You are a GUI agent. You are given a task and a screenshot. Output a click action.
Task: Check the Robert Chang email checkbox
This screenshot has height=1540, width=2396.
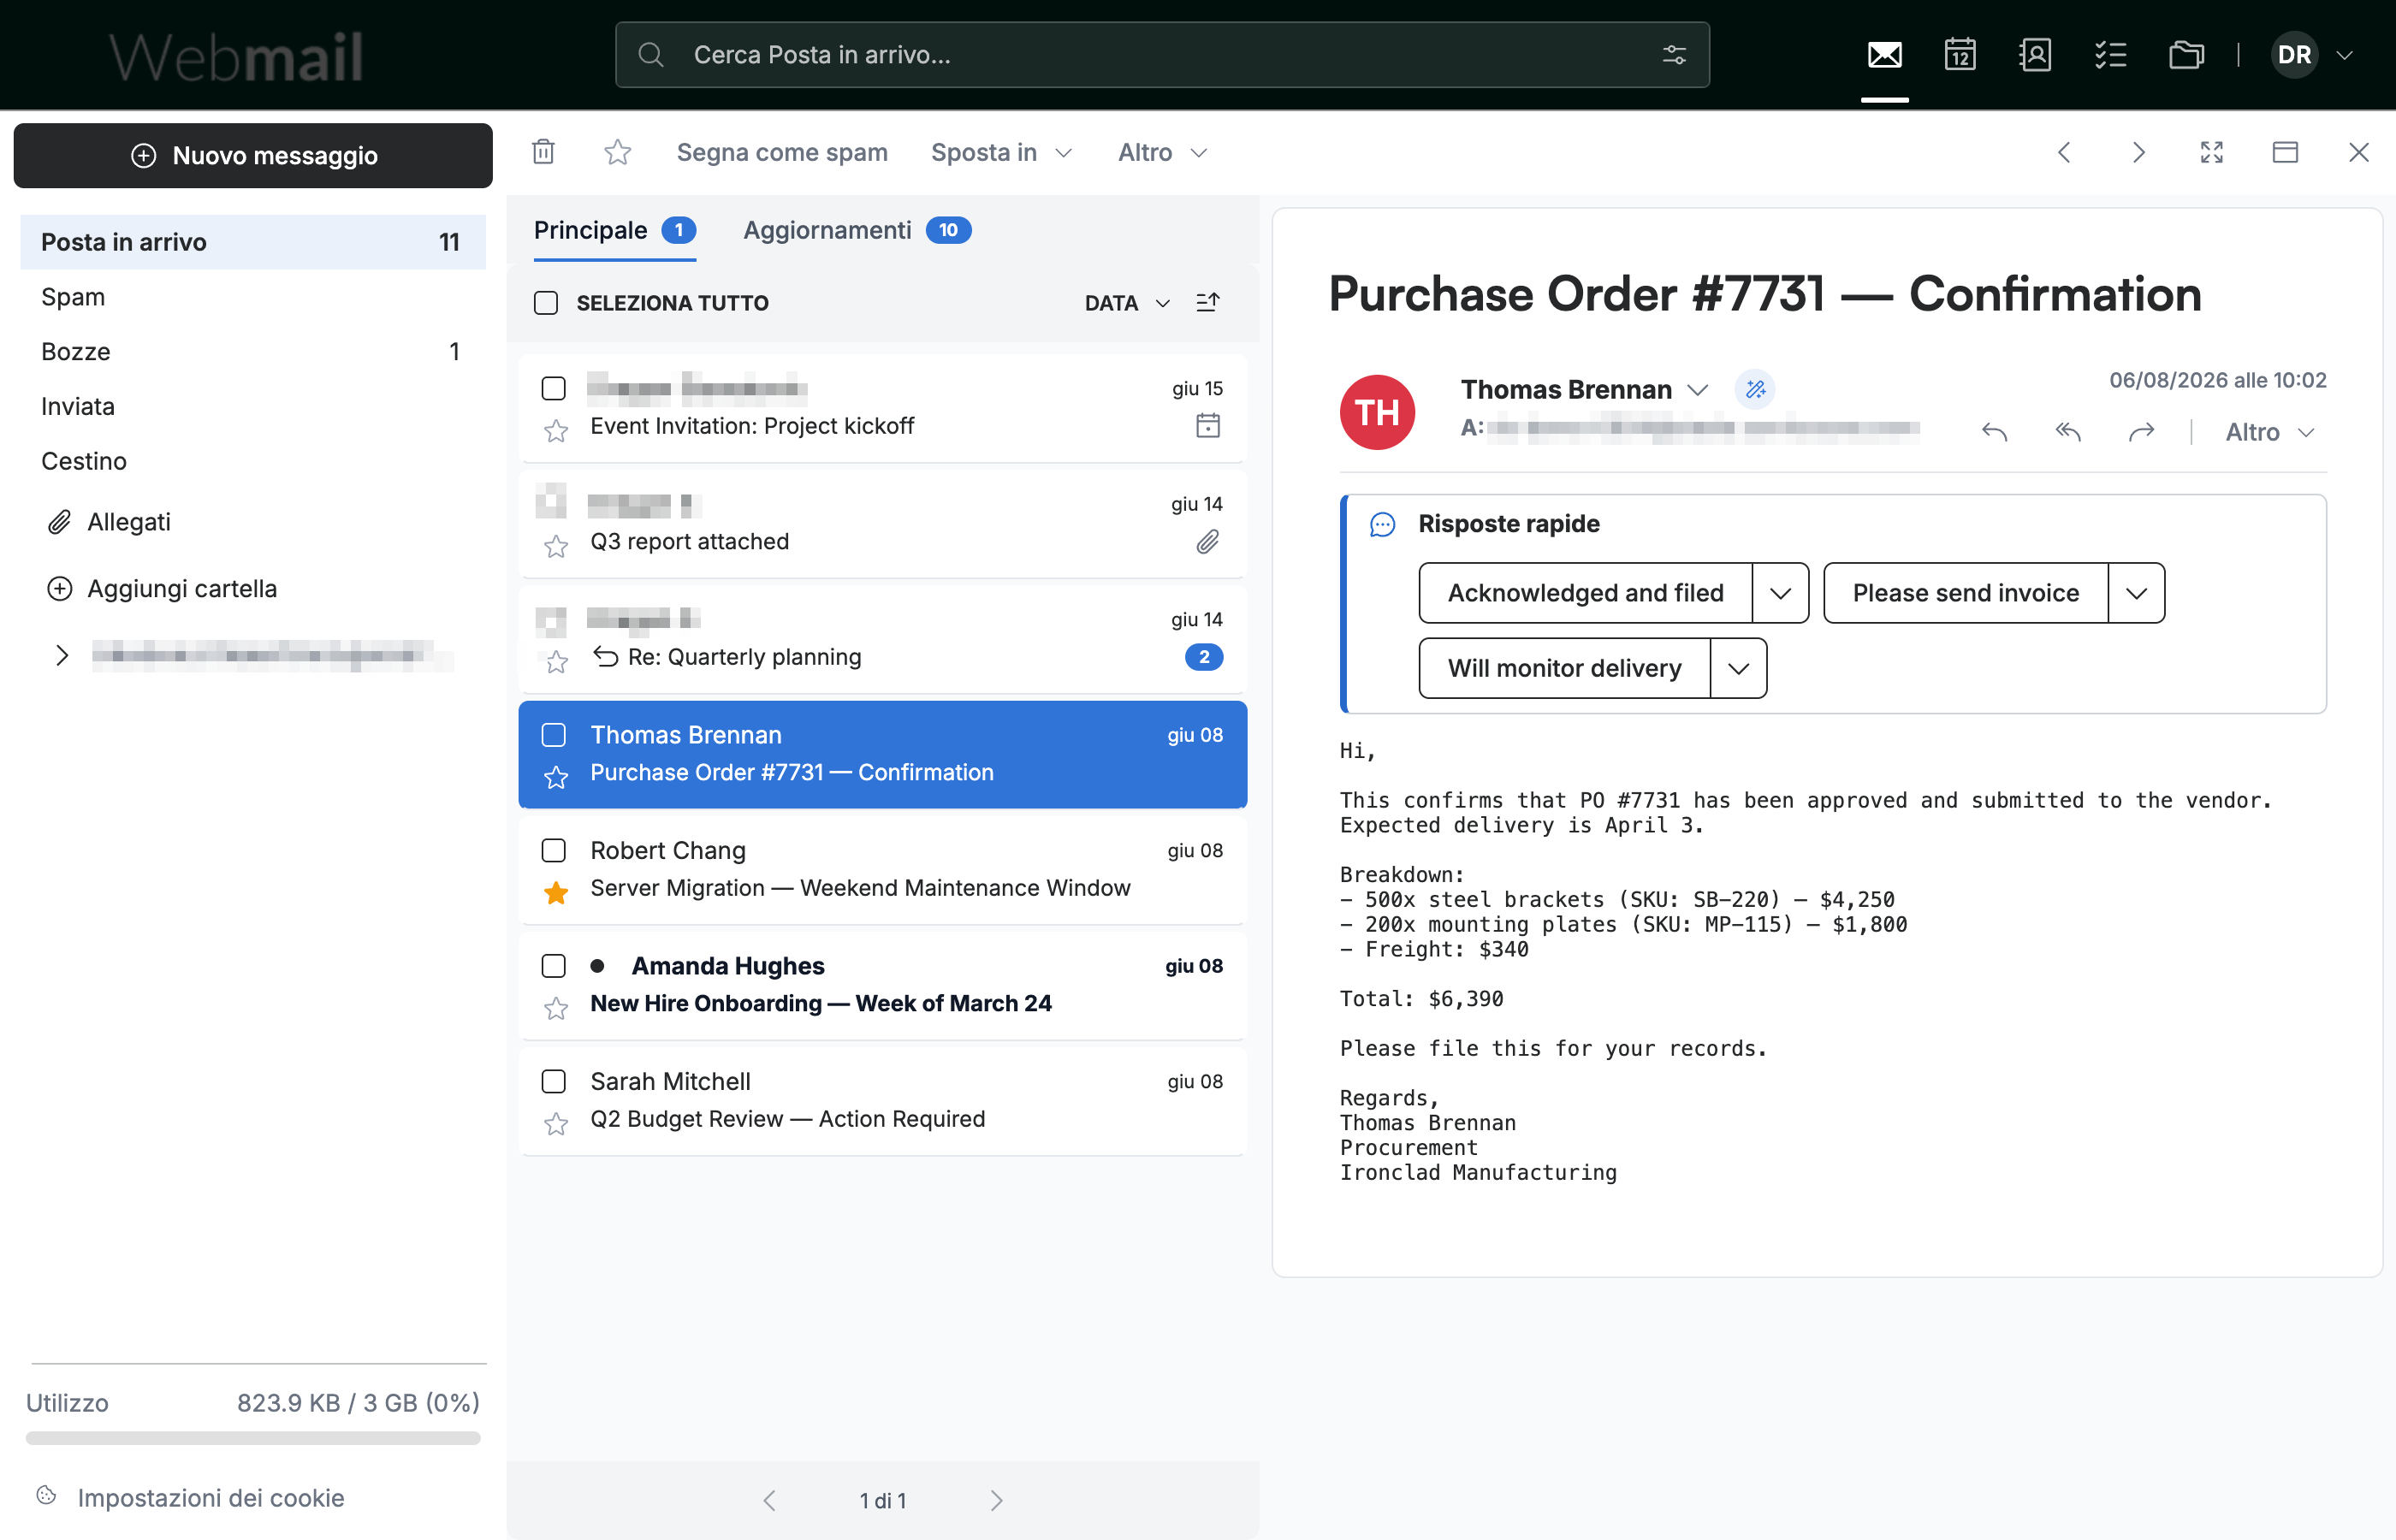[553, 850]
